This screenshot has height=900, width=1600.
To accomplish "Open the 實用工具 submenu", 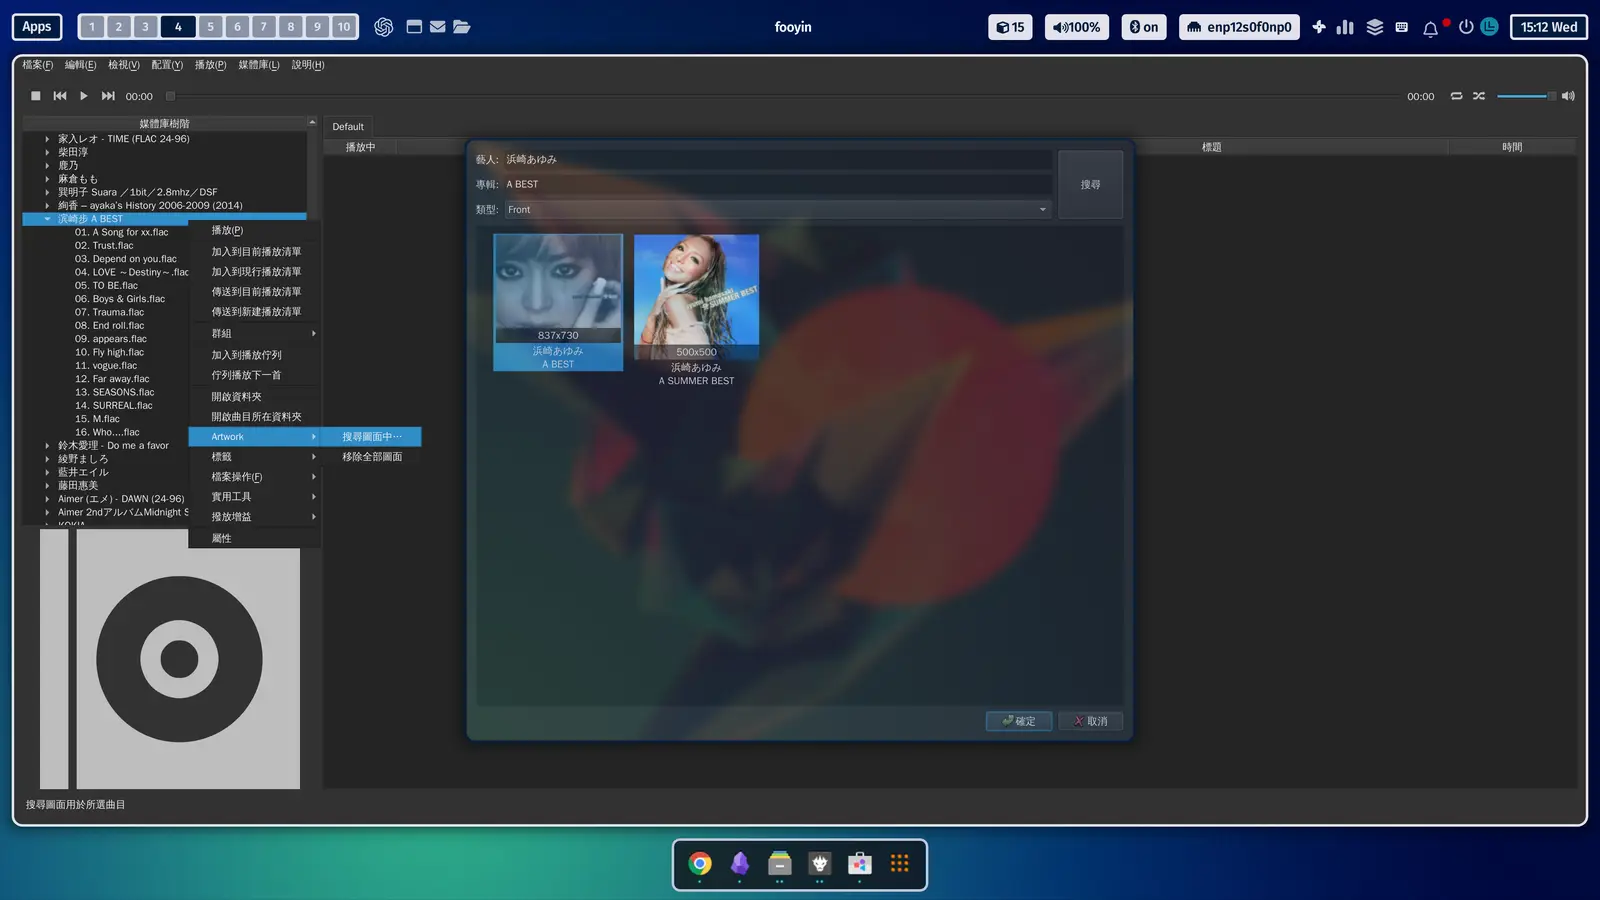I will pyautogui.click(x=255, y=497).
